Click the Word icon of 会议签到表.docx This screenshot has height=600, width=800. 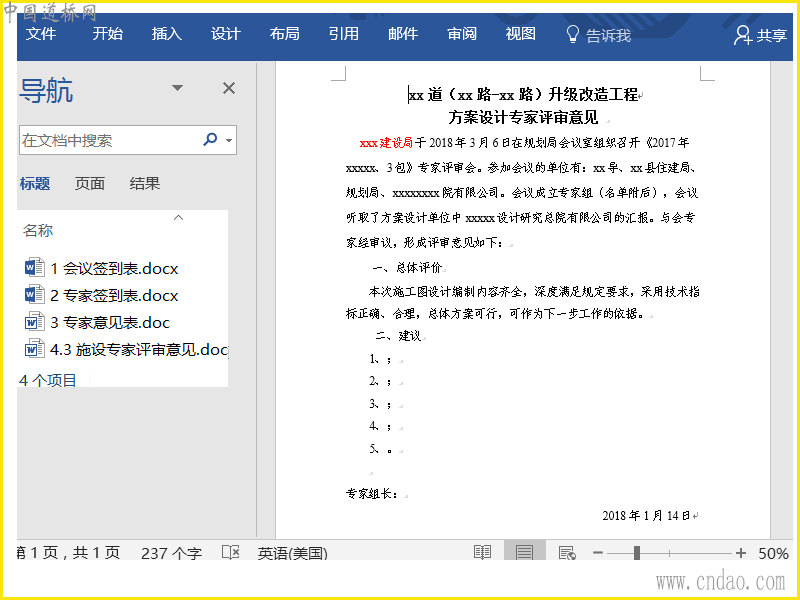[34, 267]
